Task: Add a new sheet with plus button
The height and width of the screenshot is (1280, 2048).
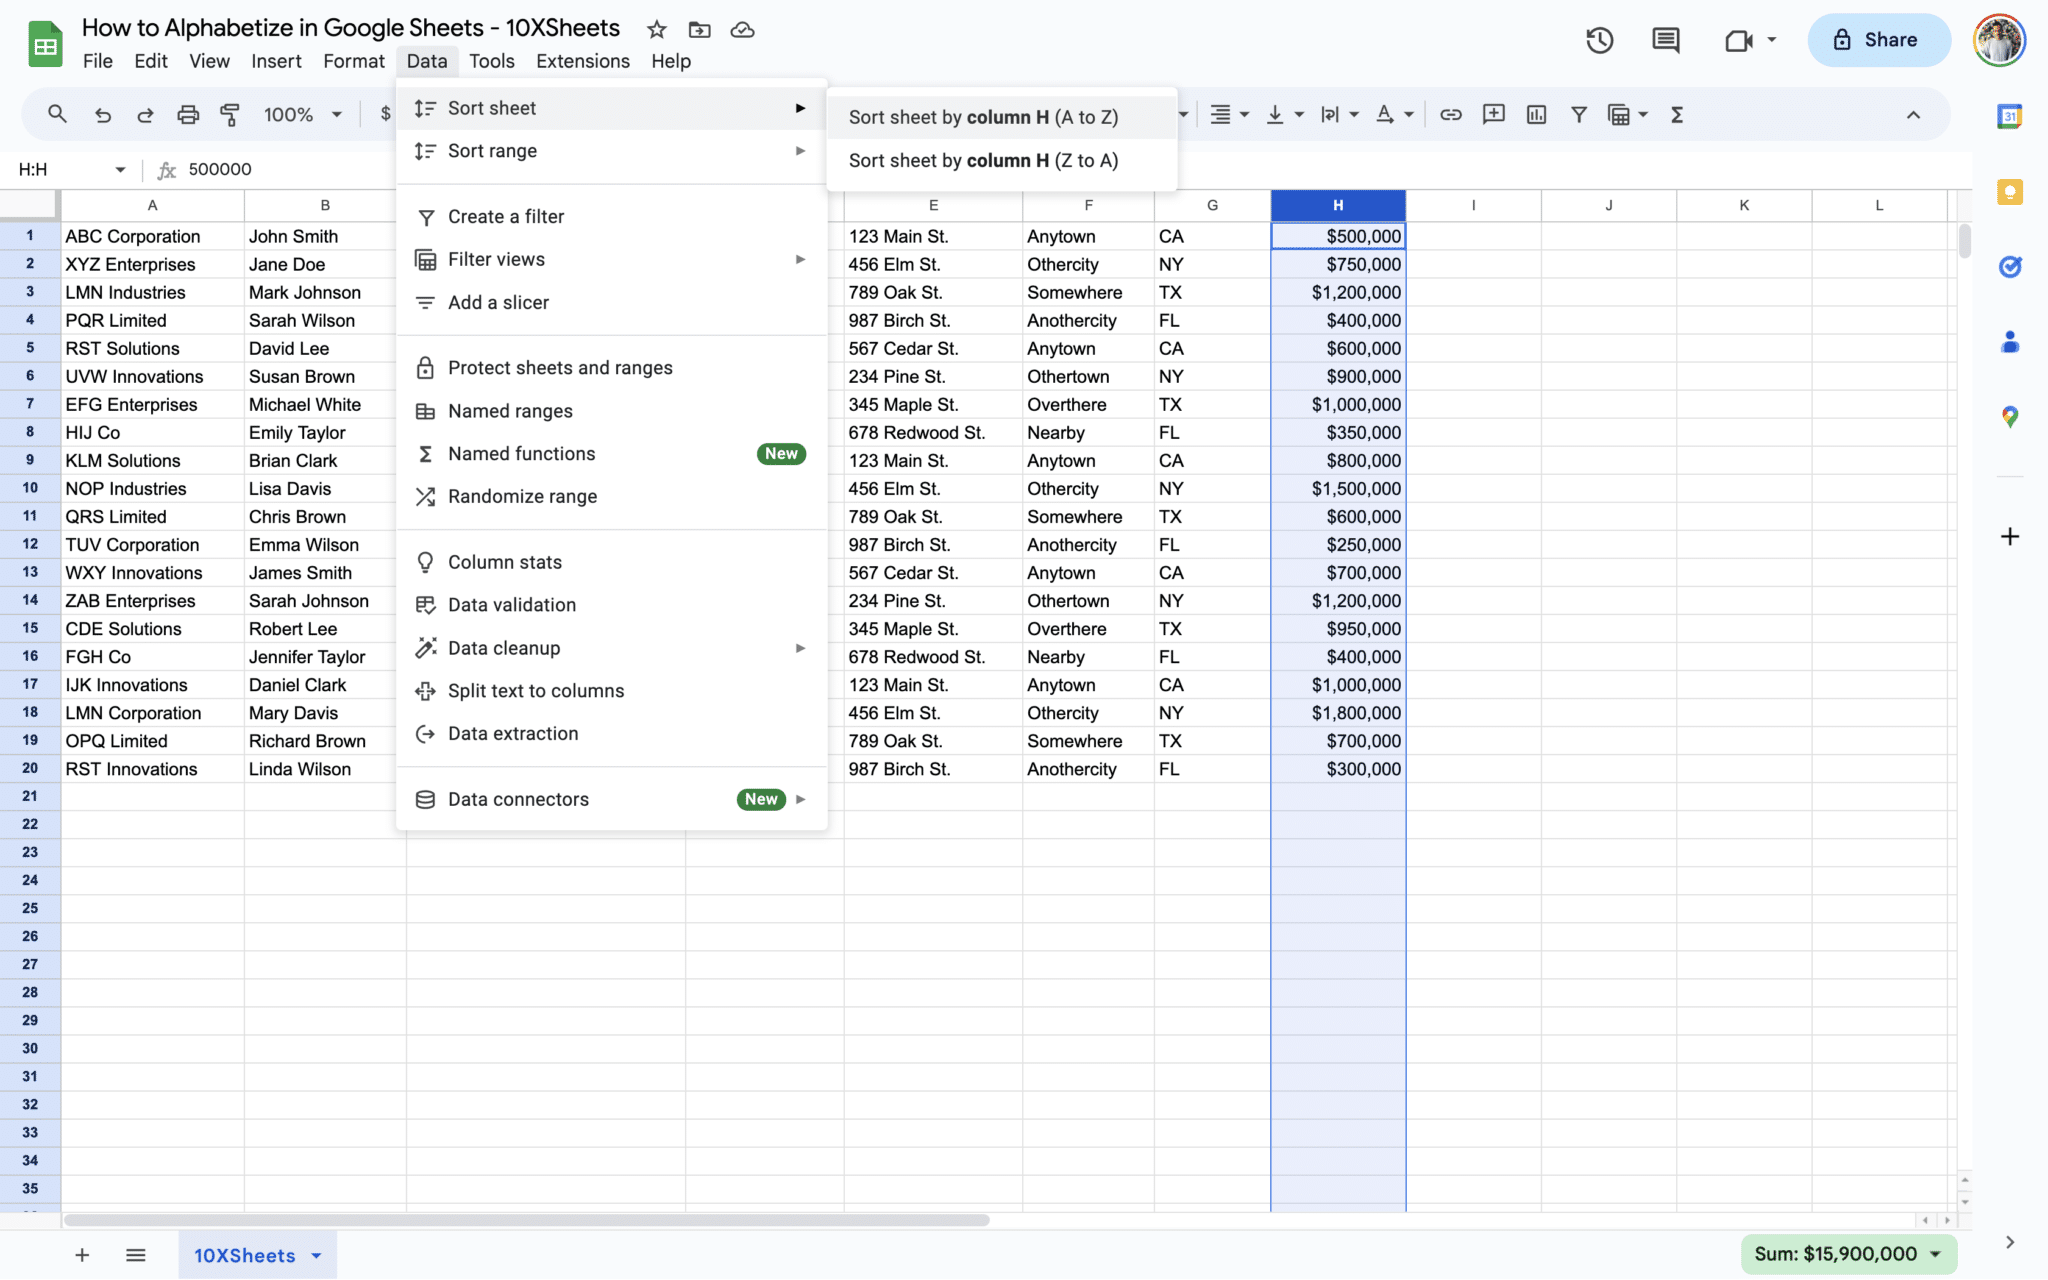Action: pyautogui.click(x=82, y=1255)
